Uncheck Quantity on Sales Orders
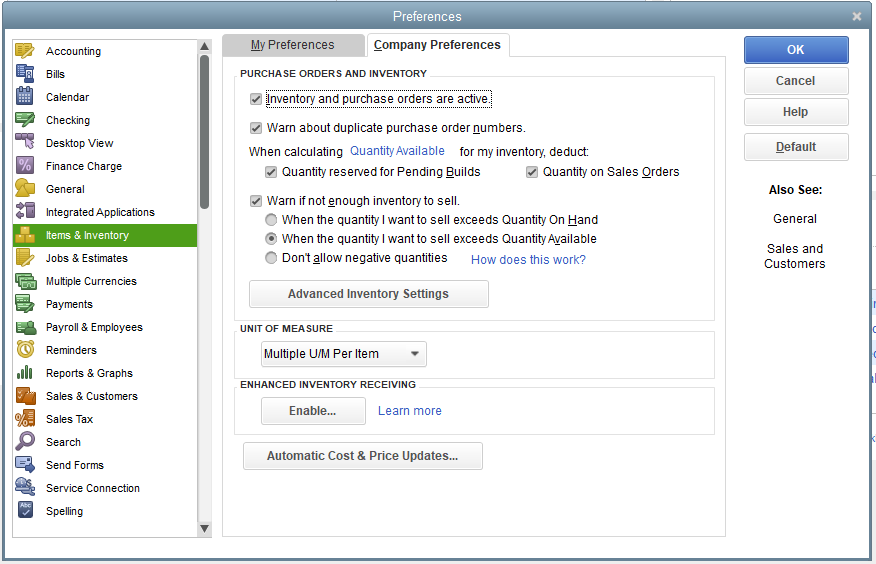 (x=533, y=172)
